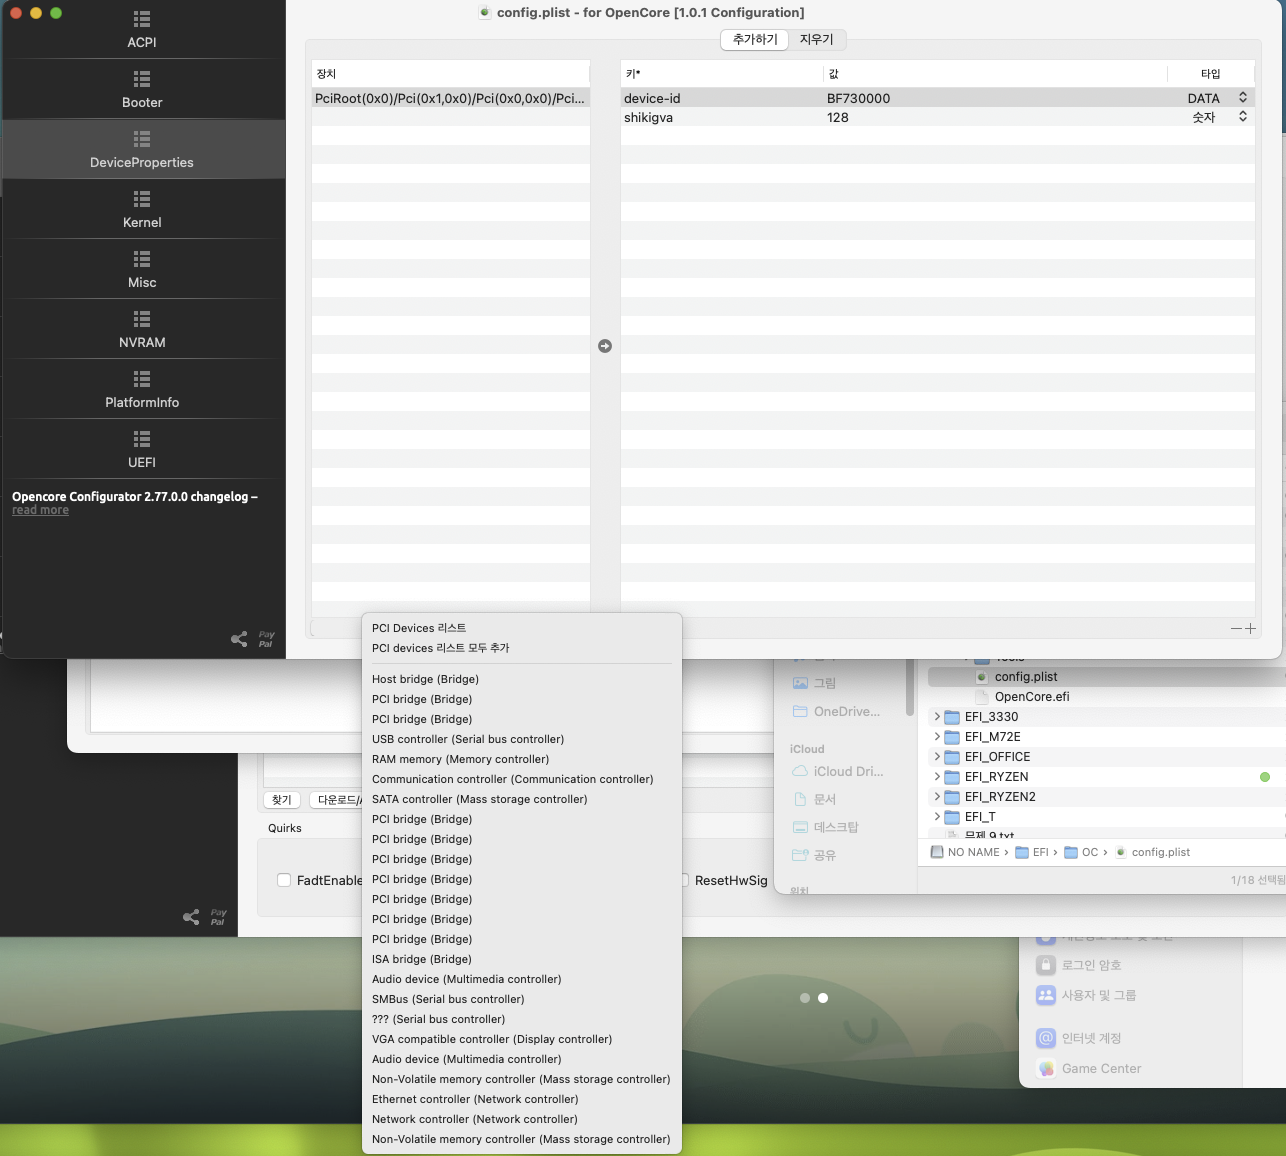
Task: Open type dropdown for shikigva row (숫자)
Action: pyautogui.click(x=1243, y=117)
